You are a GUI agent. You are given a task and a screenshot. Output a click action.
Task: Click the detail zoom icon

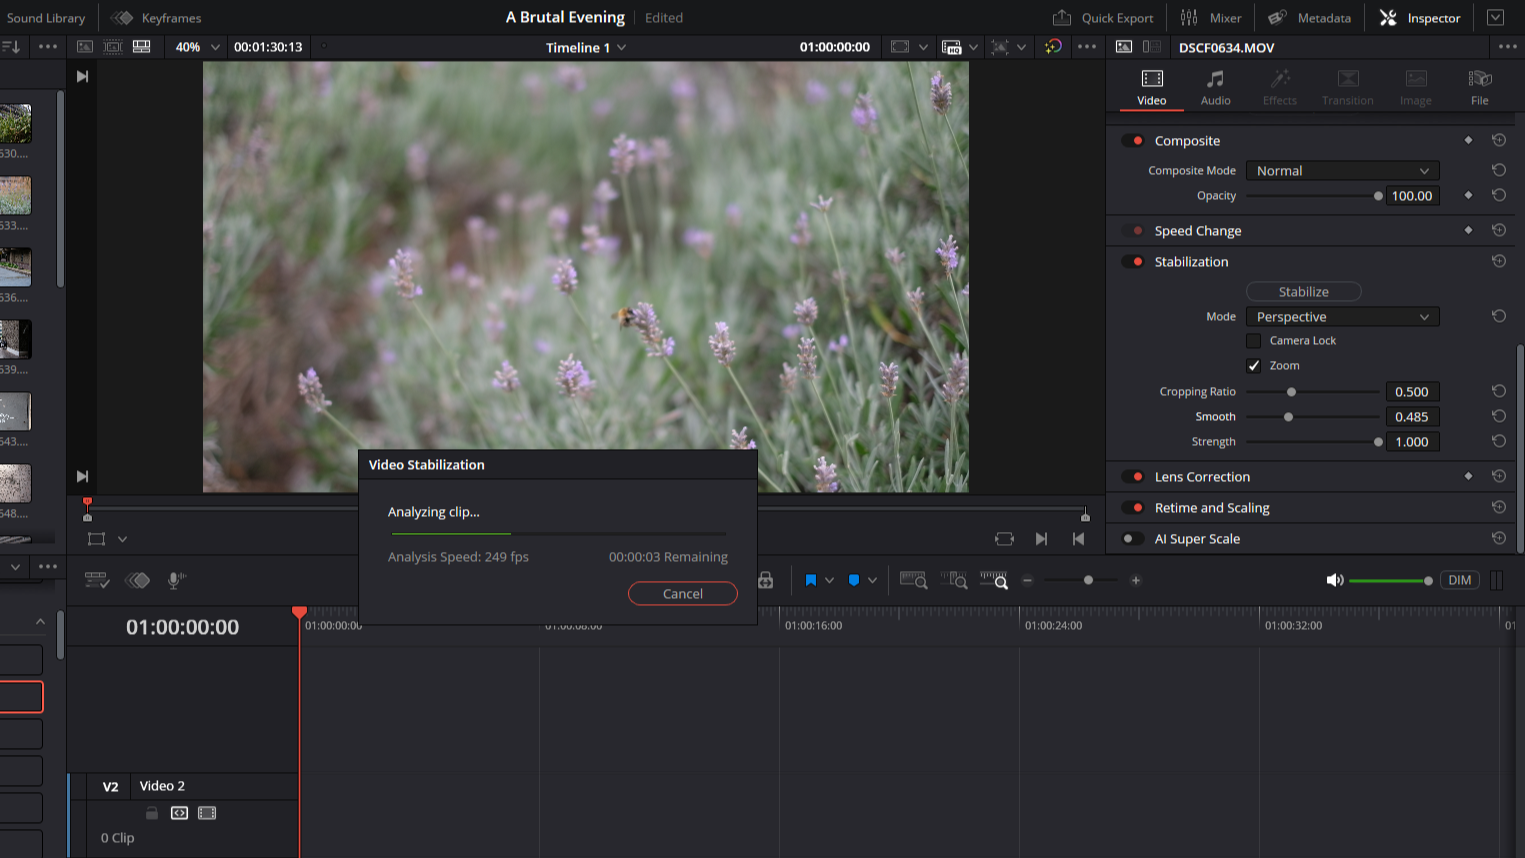tap(954, 580)
